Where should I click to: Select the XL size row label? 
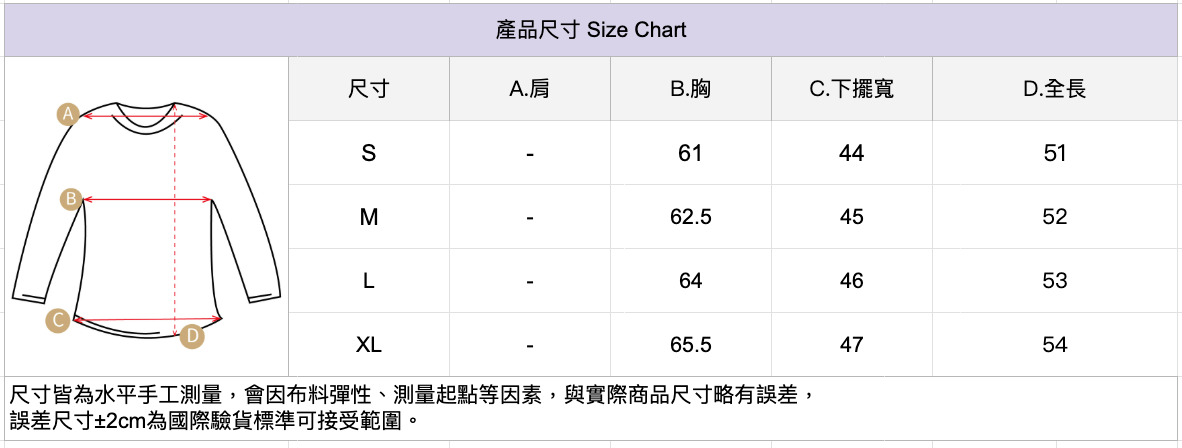[x=369, y=345]
